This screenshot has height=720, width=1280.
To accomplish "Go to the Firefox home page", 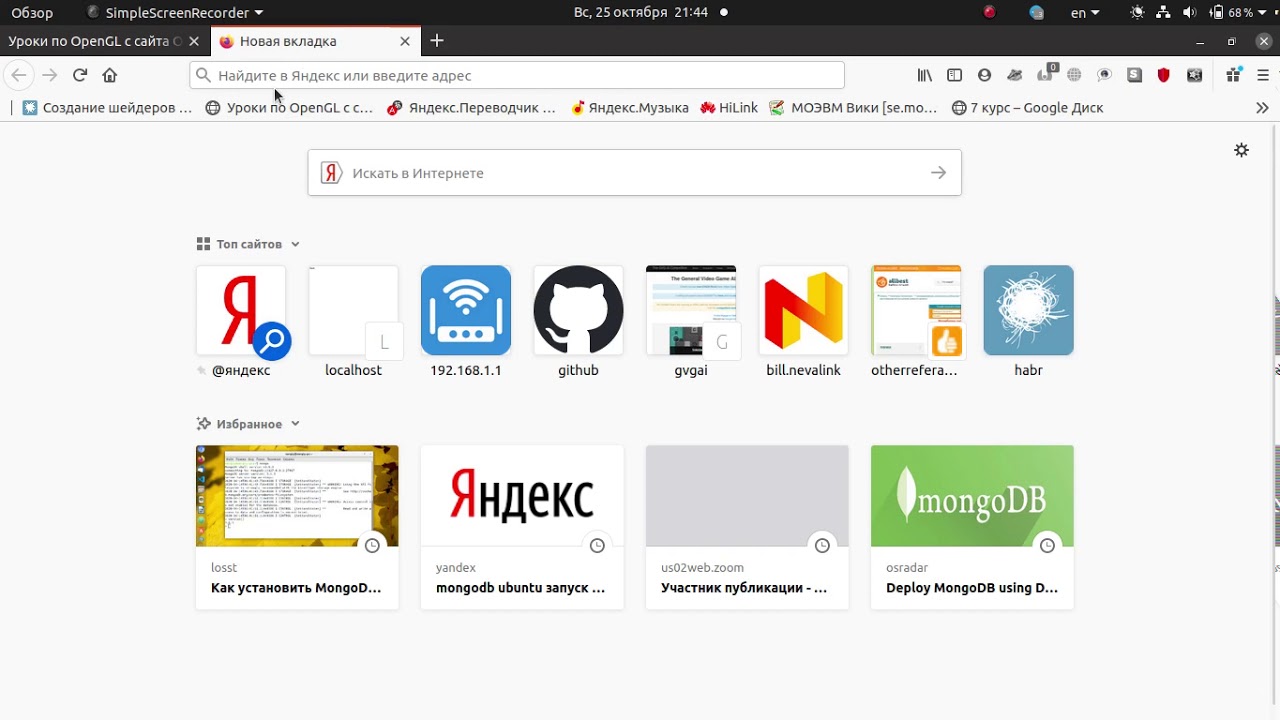I will 110,75.
